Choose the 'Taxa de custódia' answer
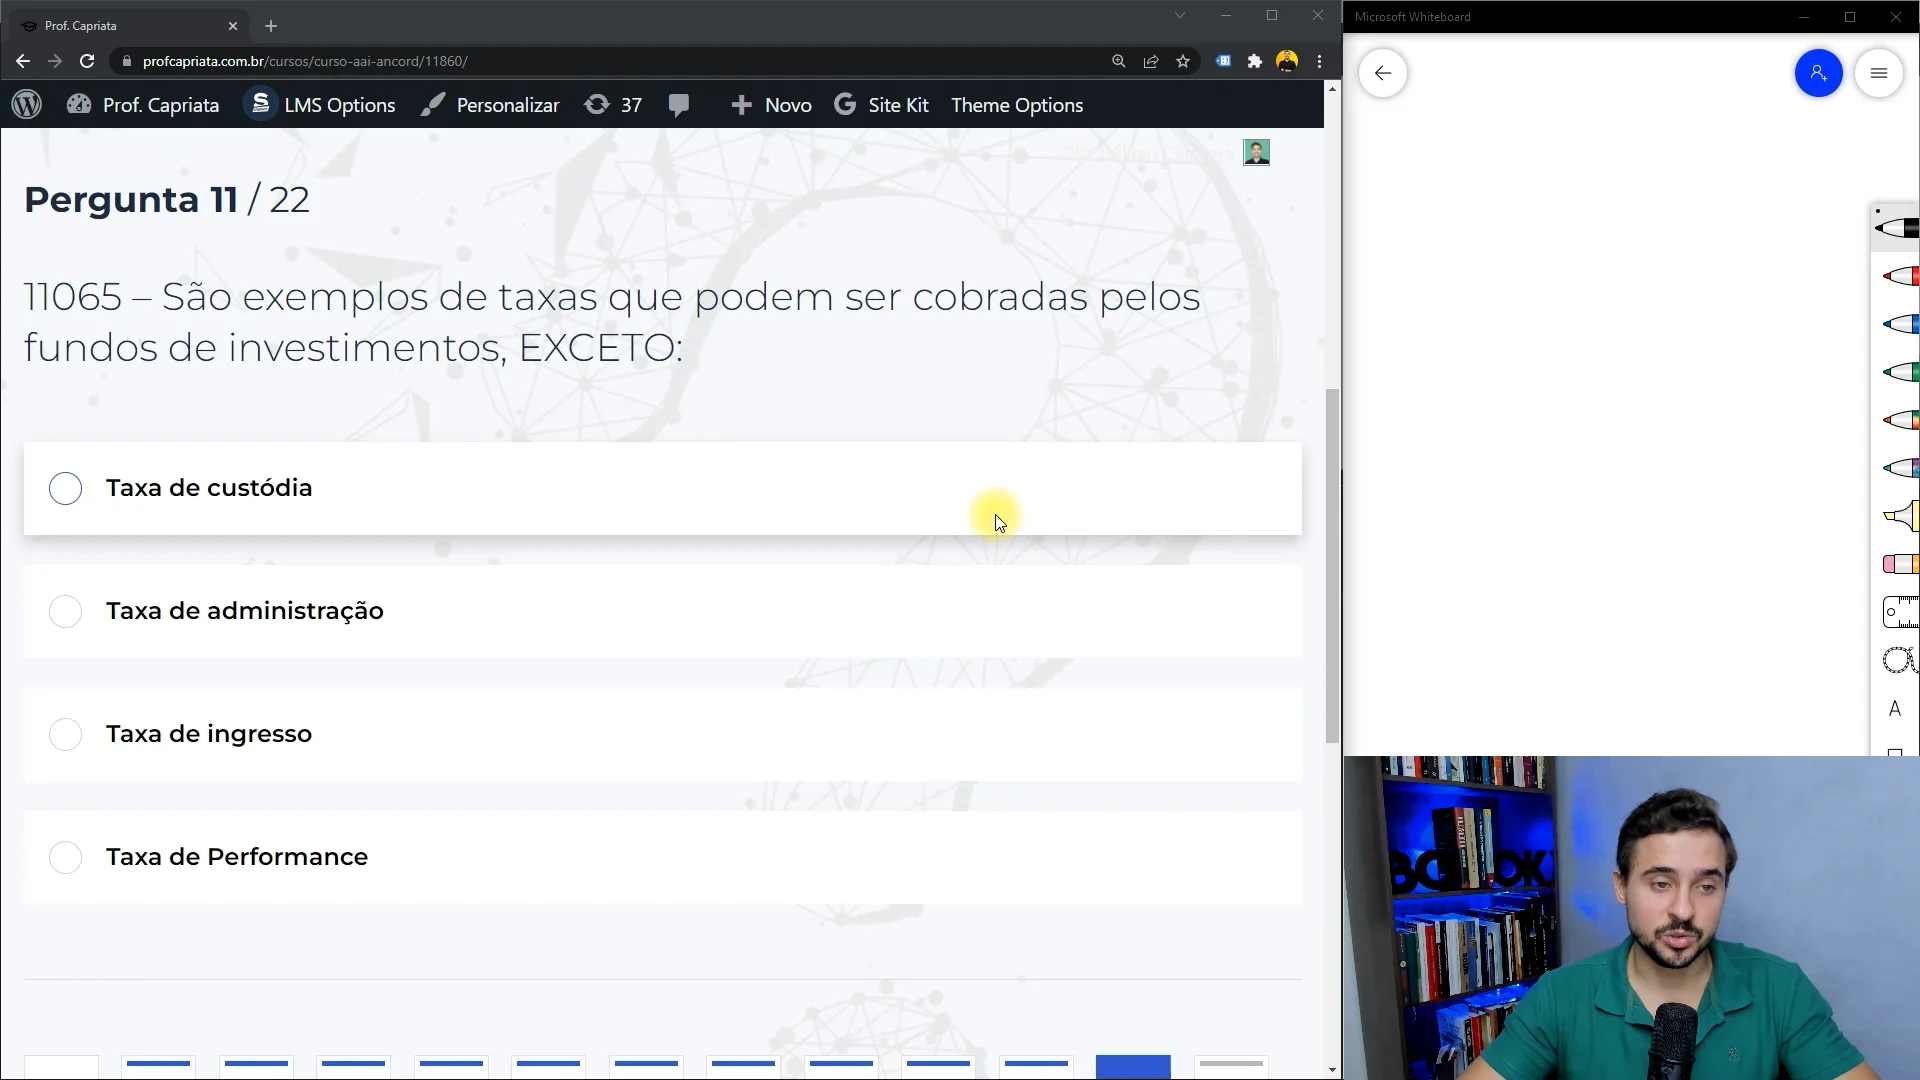This screenshot has height=1080, width=1920. click(66, 488)
